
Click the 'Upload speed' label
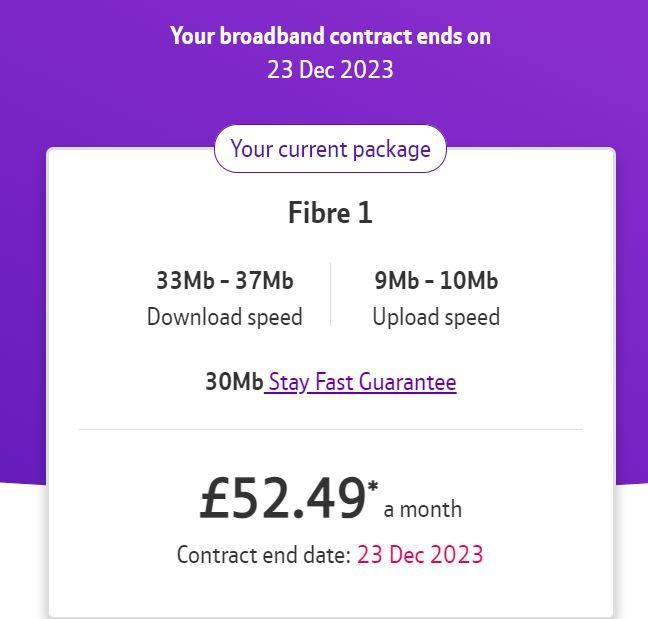click(x=436, y=317)
